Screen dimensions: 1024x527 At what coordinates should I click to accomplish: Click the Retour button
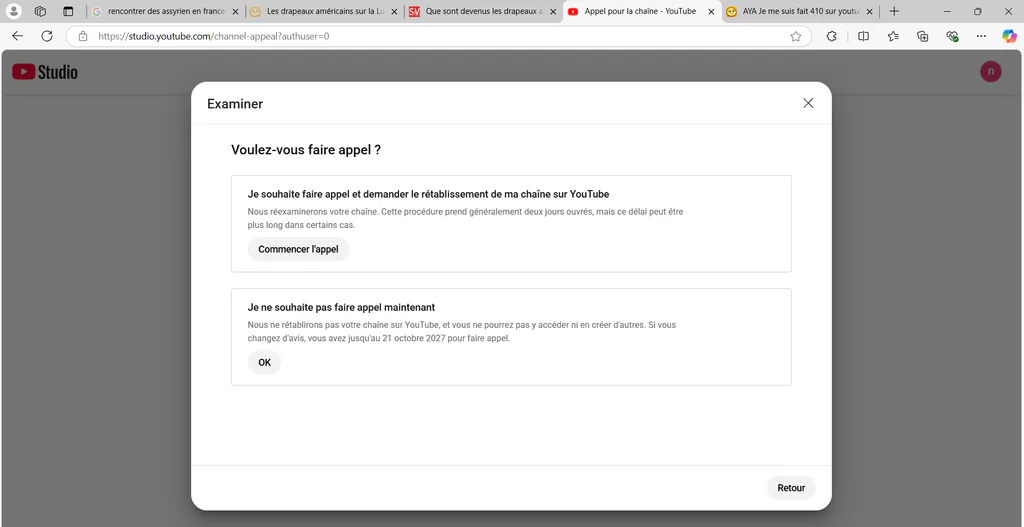tap(791, 488)
